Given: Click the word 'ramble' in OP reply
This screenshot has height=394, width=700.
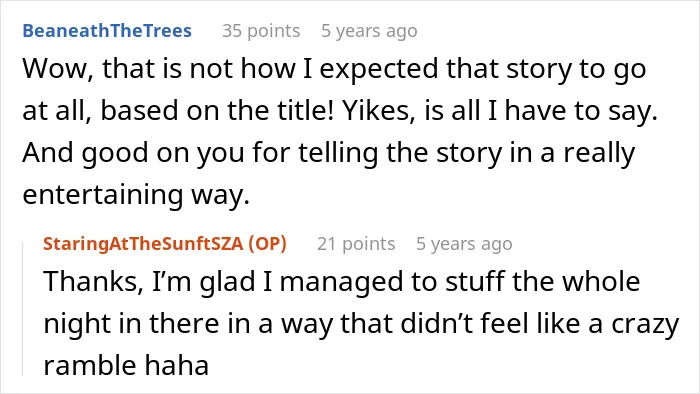Looking at the screenshot, I should pyautogui.click(x=90, y=365).
